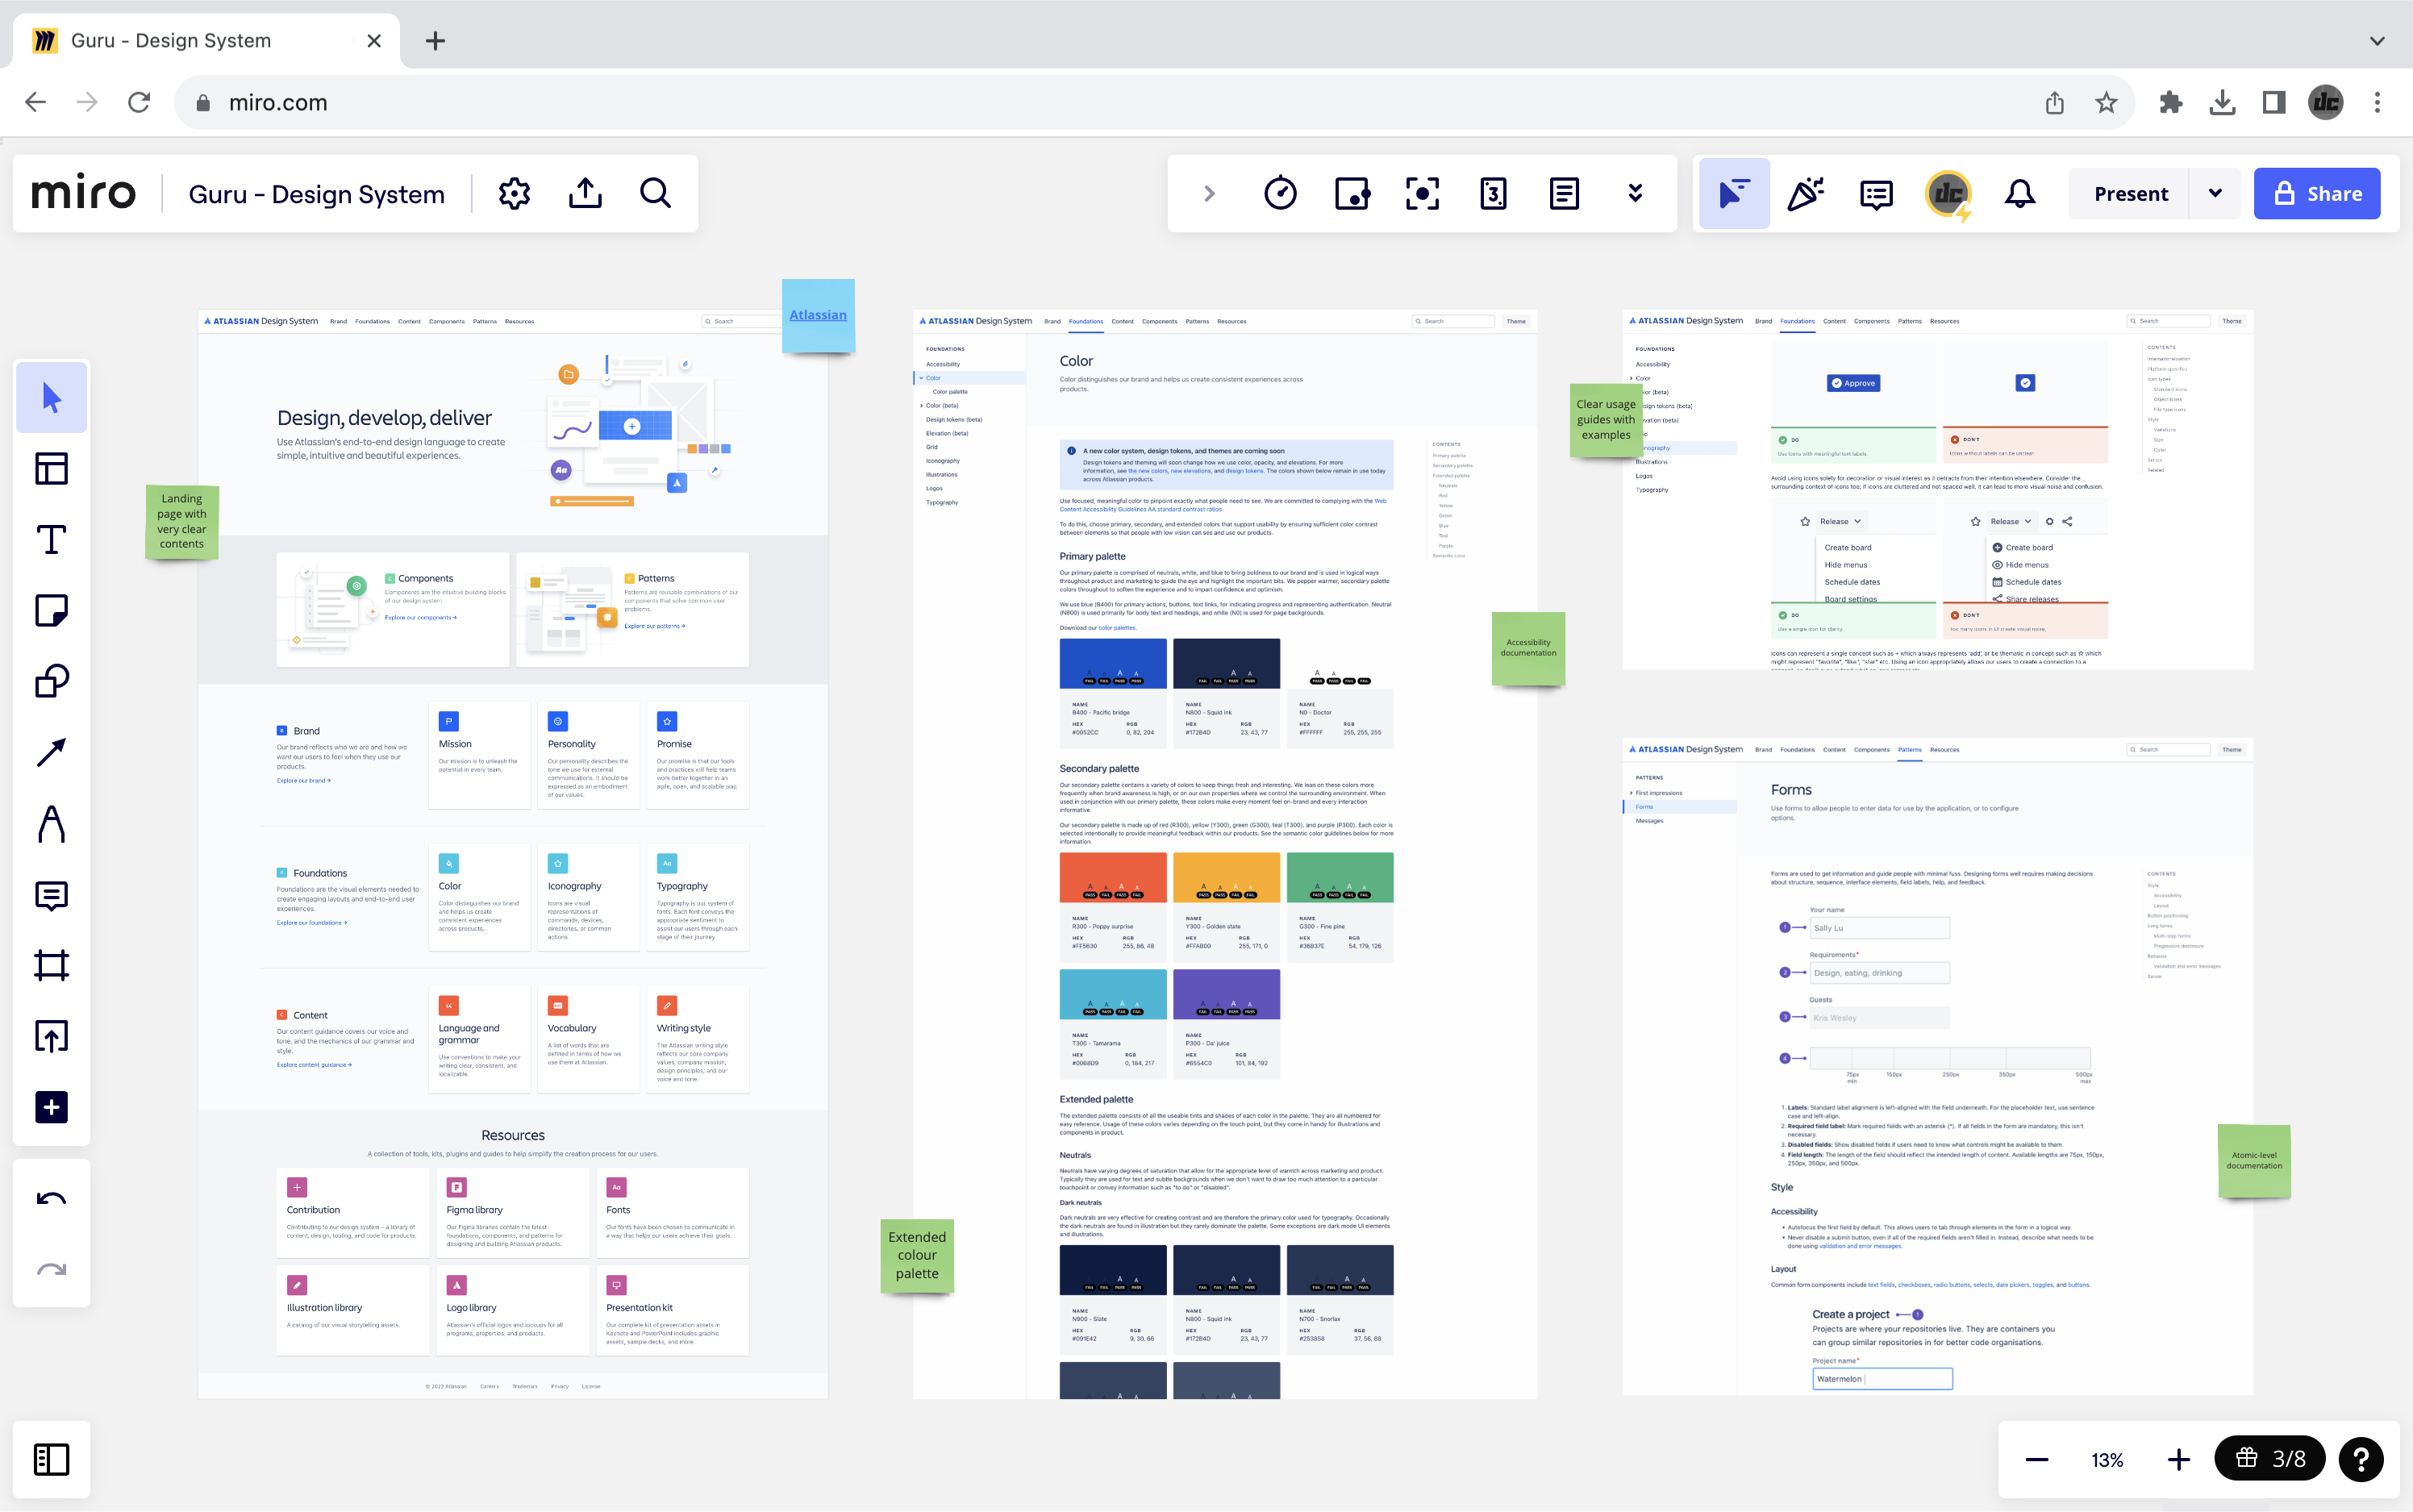Viewport: 2413px width, 1512px height.
Task: Open browser extensions puzzle icon
Action: click(x=2170, y=102)
